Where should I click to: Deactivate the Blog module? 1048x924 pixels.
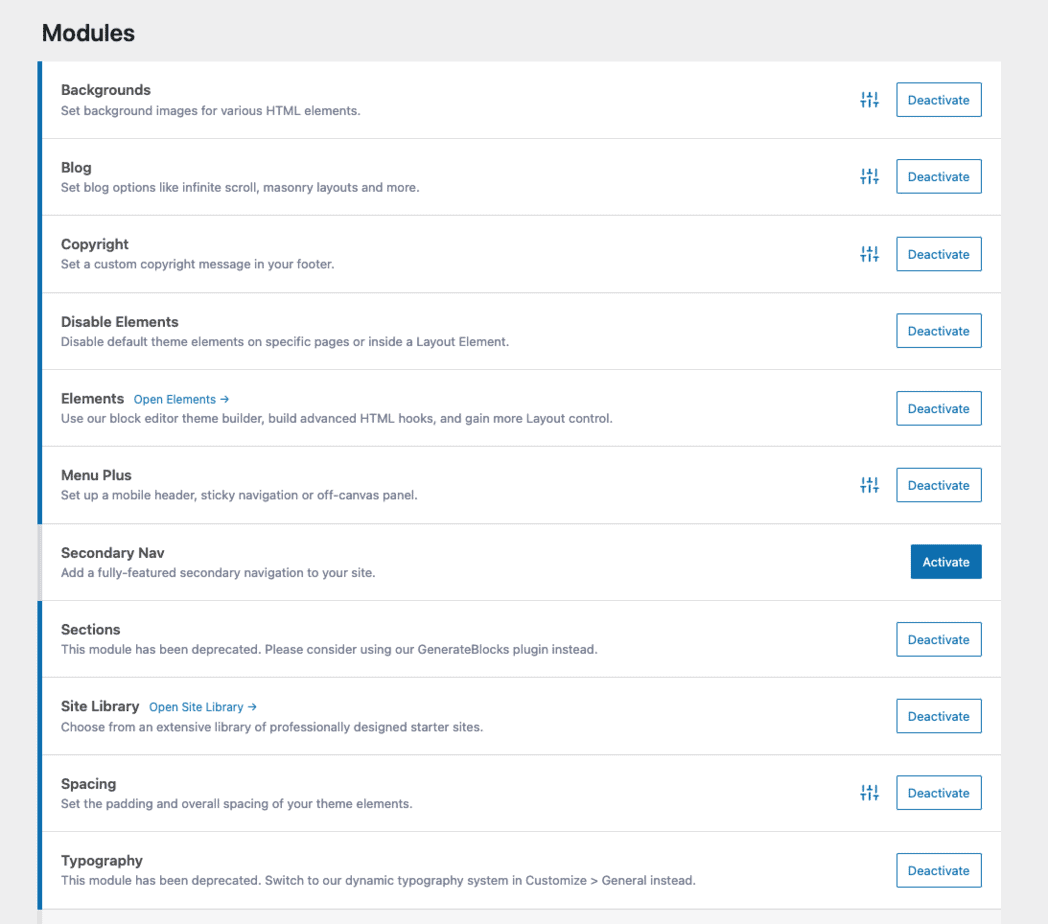click(938, 176)
